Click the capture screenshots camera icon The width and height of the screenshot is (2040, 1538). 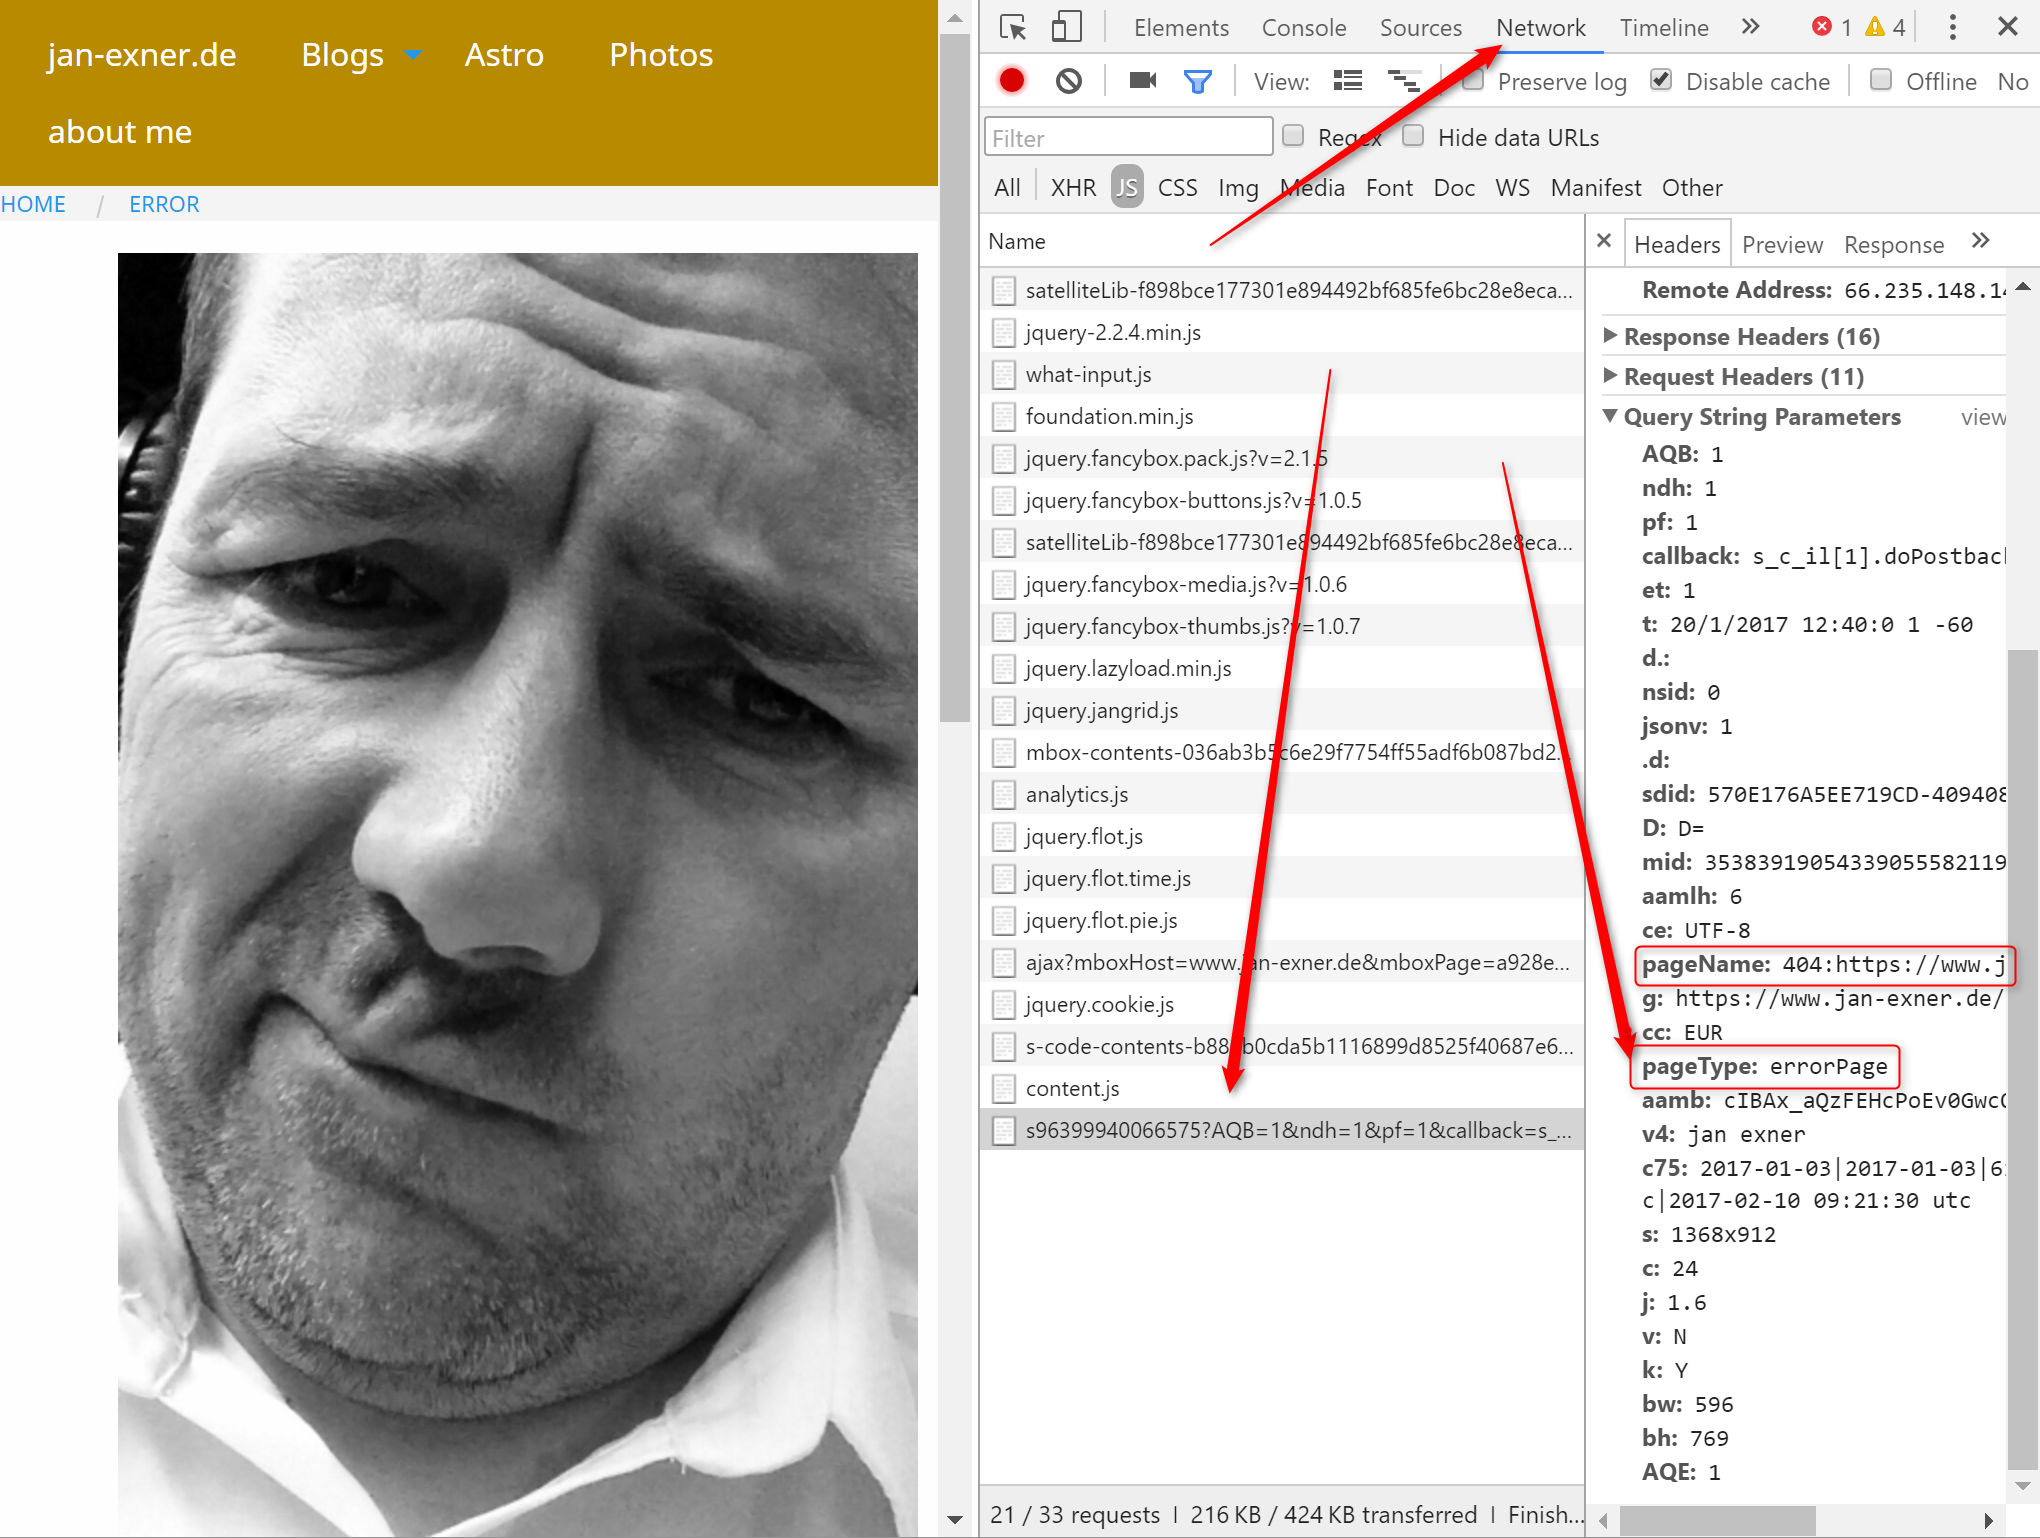pyautogui.click(x=1142, y=80)
